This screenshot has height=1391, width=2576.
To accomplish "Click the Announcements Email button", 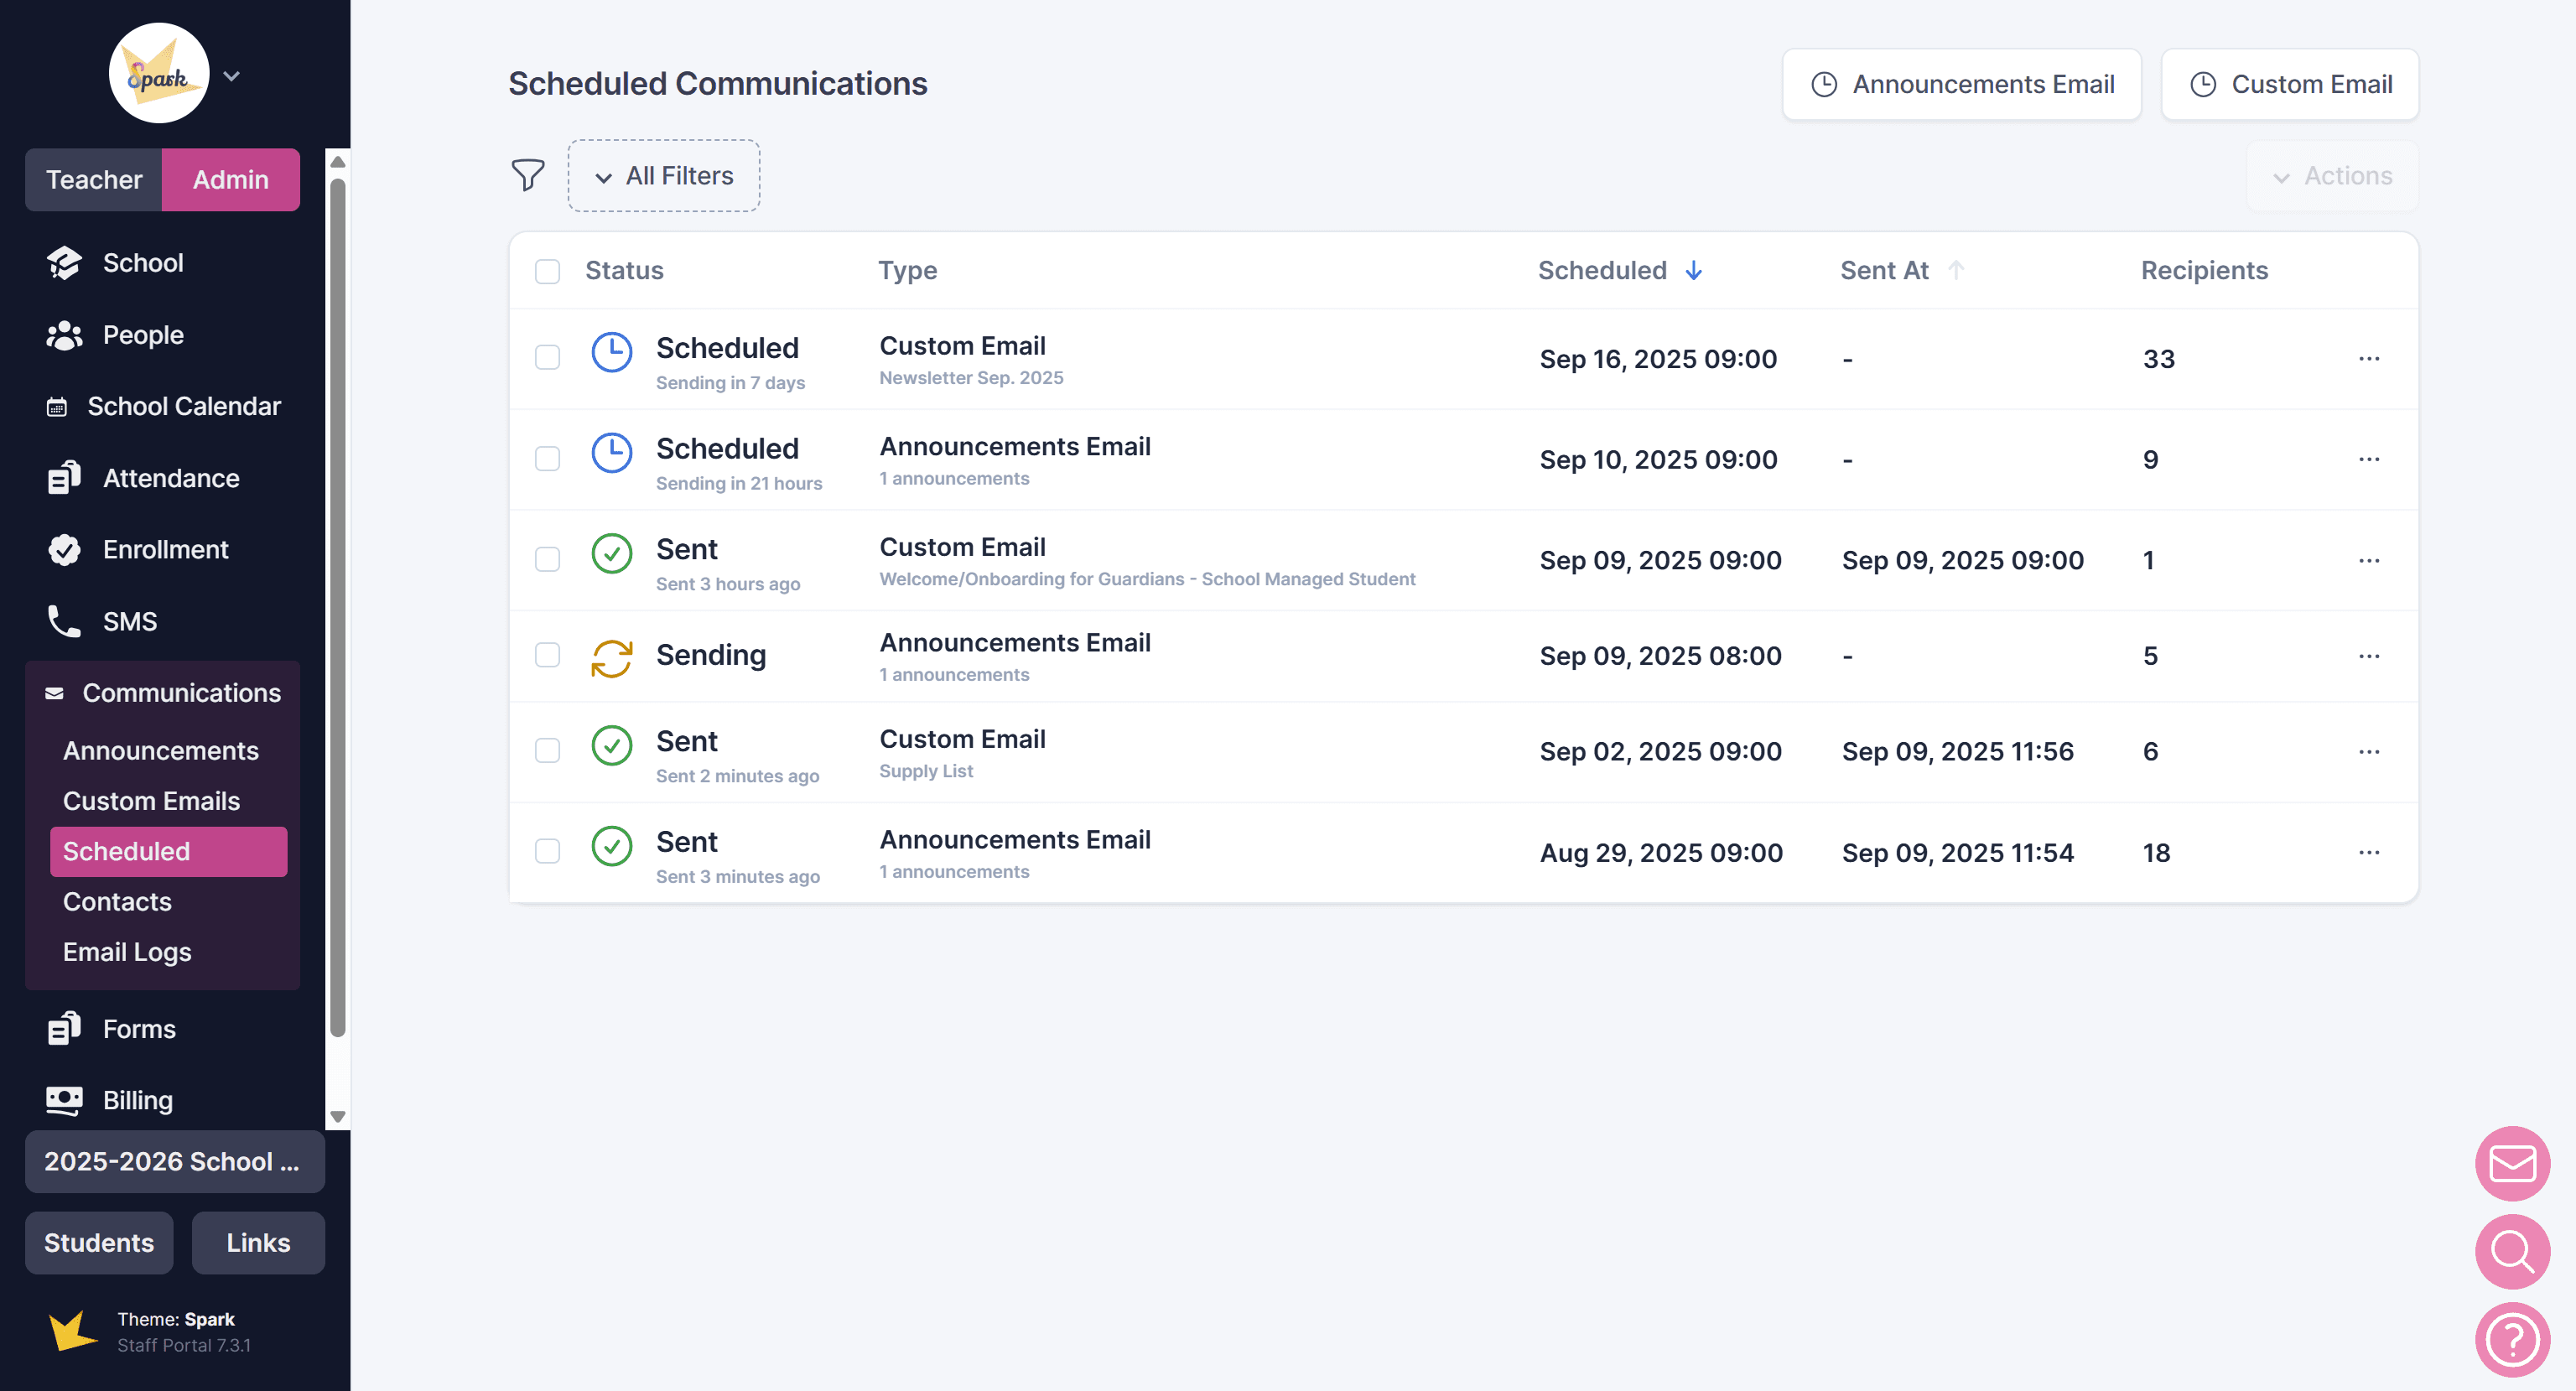I will pyautogui.click(x=1961, y=84).
